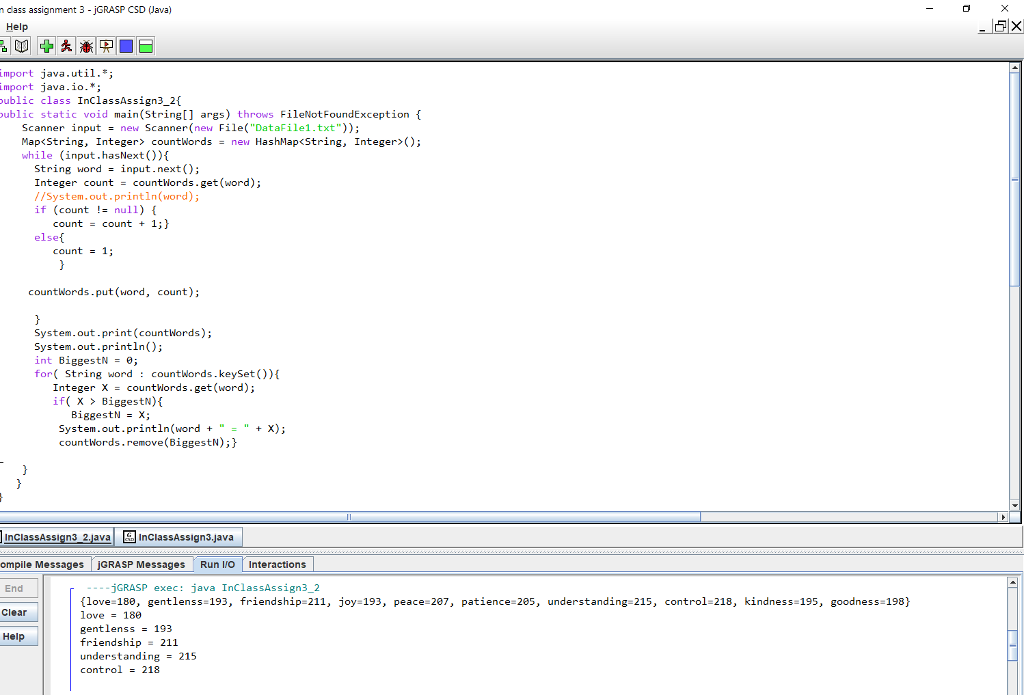This screenshot has height=695, width=1024.
Task: Click the "understanding = 215" output line
Action: point(138,656)
